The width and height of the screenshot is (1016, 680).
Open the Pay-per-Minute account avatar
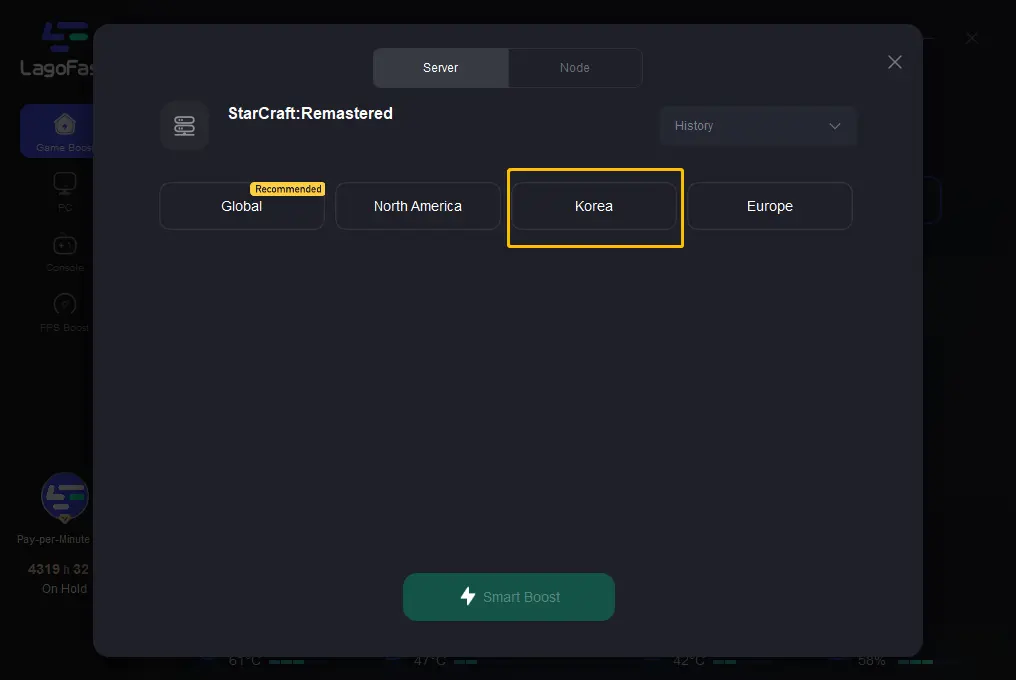pyautogui.click(x=65, y=497)
